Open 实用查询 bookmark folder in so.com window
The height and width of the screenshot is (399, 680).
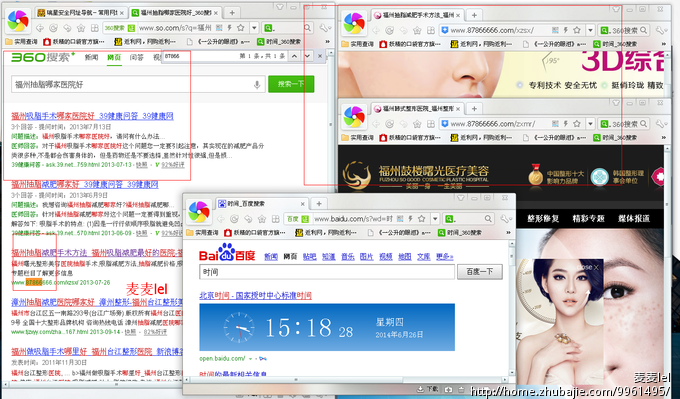pos(21,42)
